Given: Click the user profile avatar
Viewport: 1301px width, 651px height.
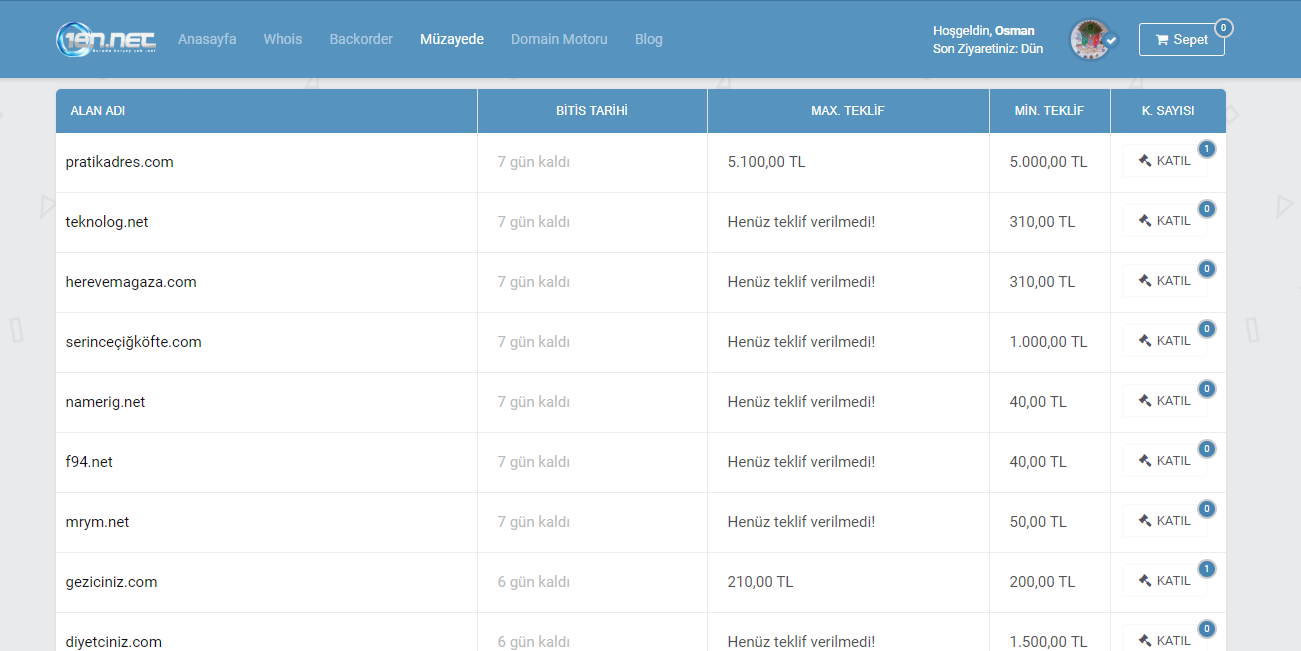Looking at the screenshot, I should 1092,40.
